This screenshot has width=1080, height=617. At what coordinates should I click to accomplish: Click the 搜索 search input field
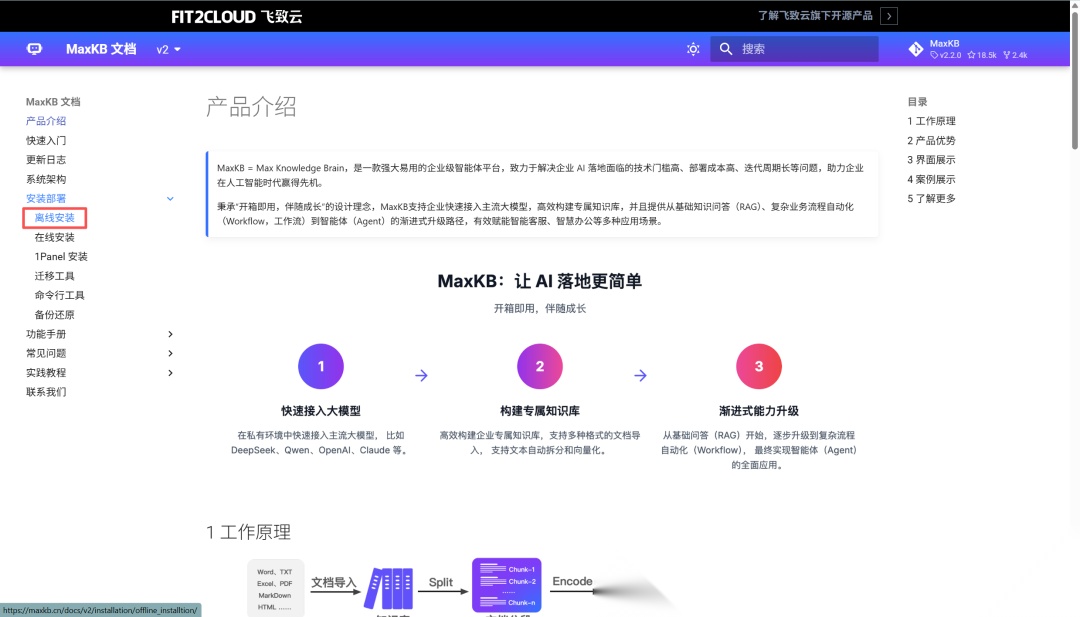(794, 49)
